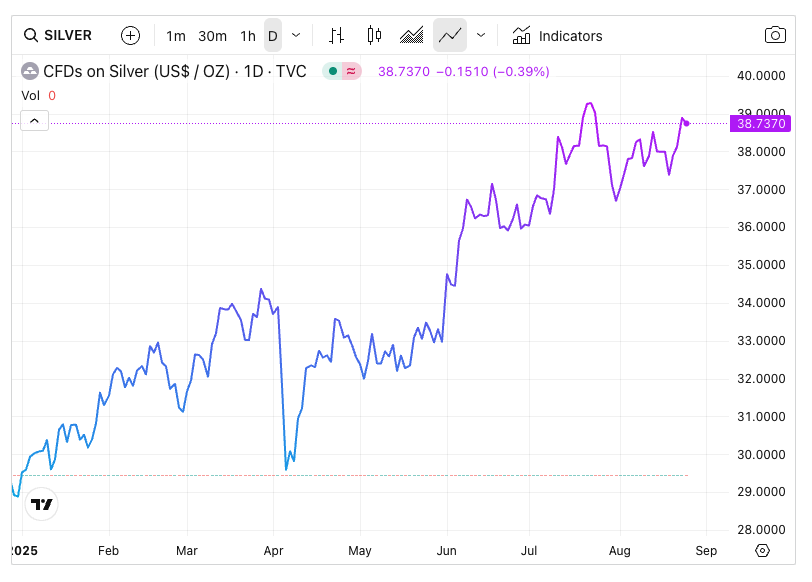Click the Aug label on time axis
The image size is (812, 582).
(619, 550)
